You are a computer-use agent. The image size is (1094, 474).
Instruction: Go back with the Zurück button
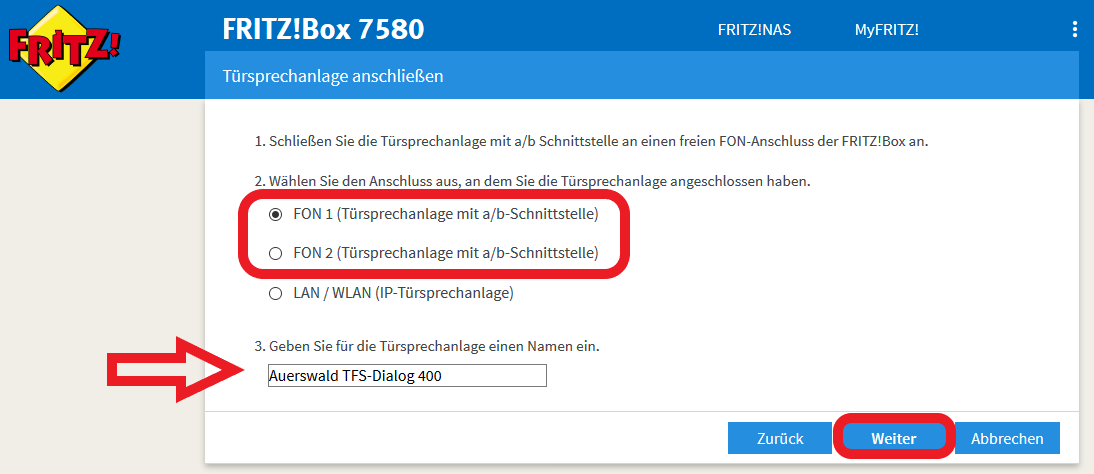(x=780, y=438)
